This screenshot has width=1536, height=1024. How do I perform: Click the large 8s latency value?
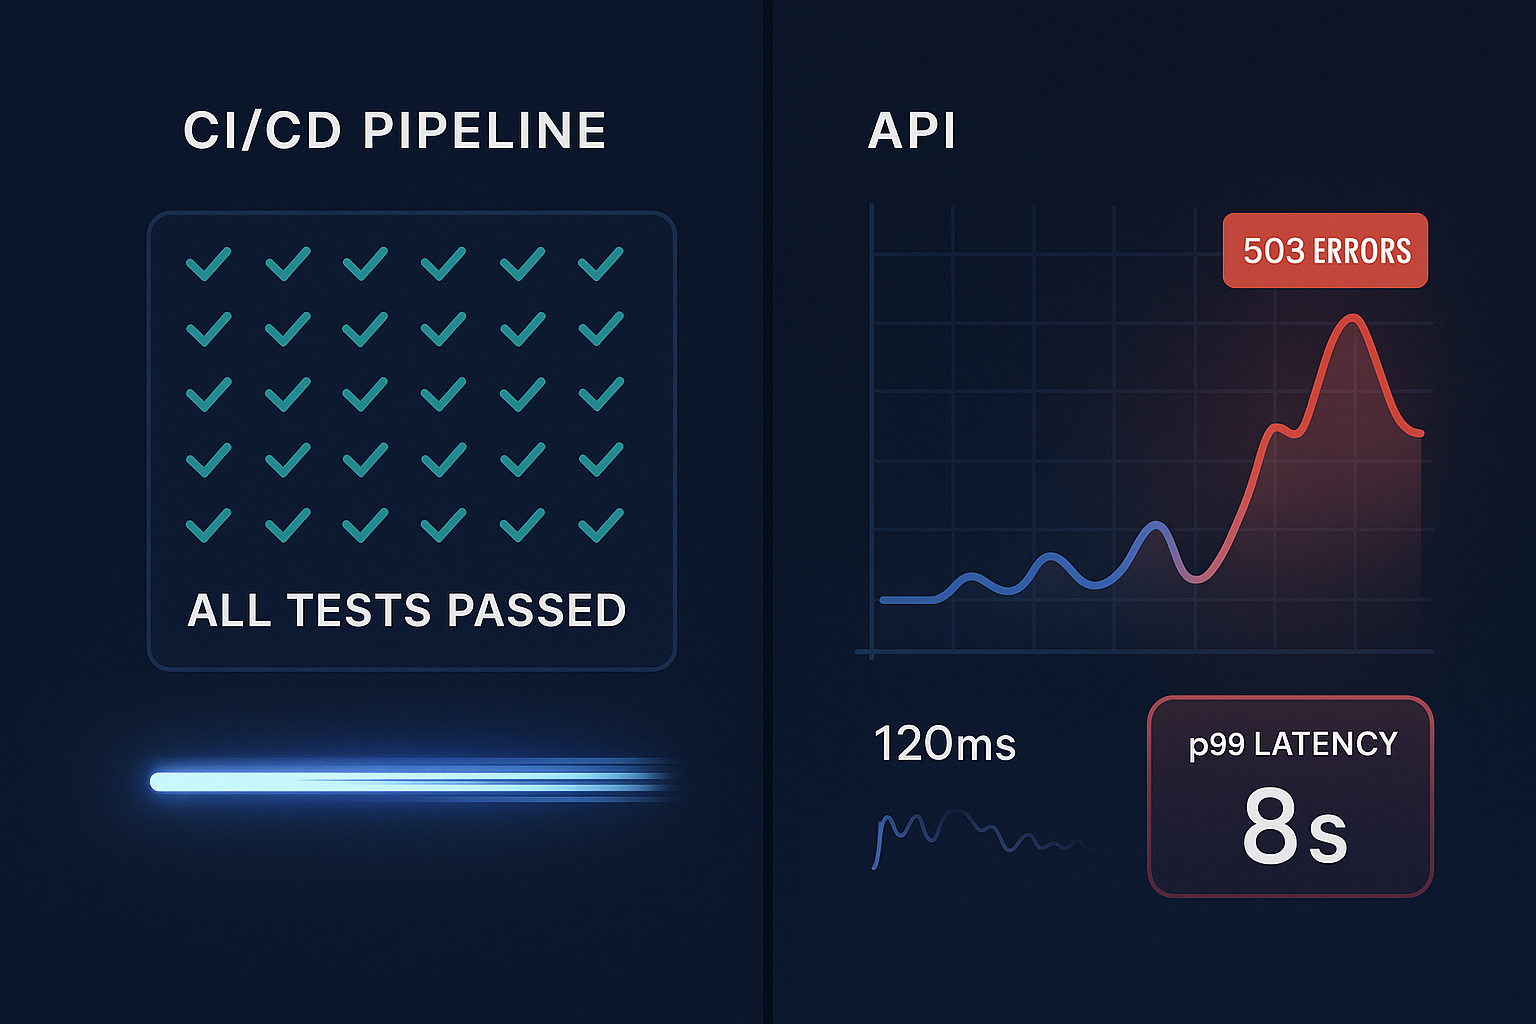pyautogui.click(x=1295, y=827)
